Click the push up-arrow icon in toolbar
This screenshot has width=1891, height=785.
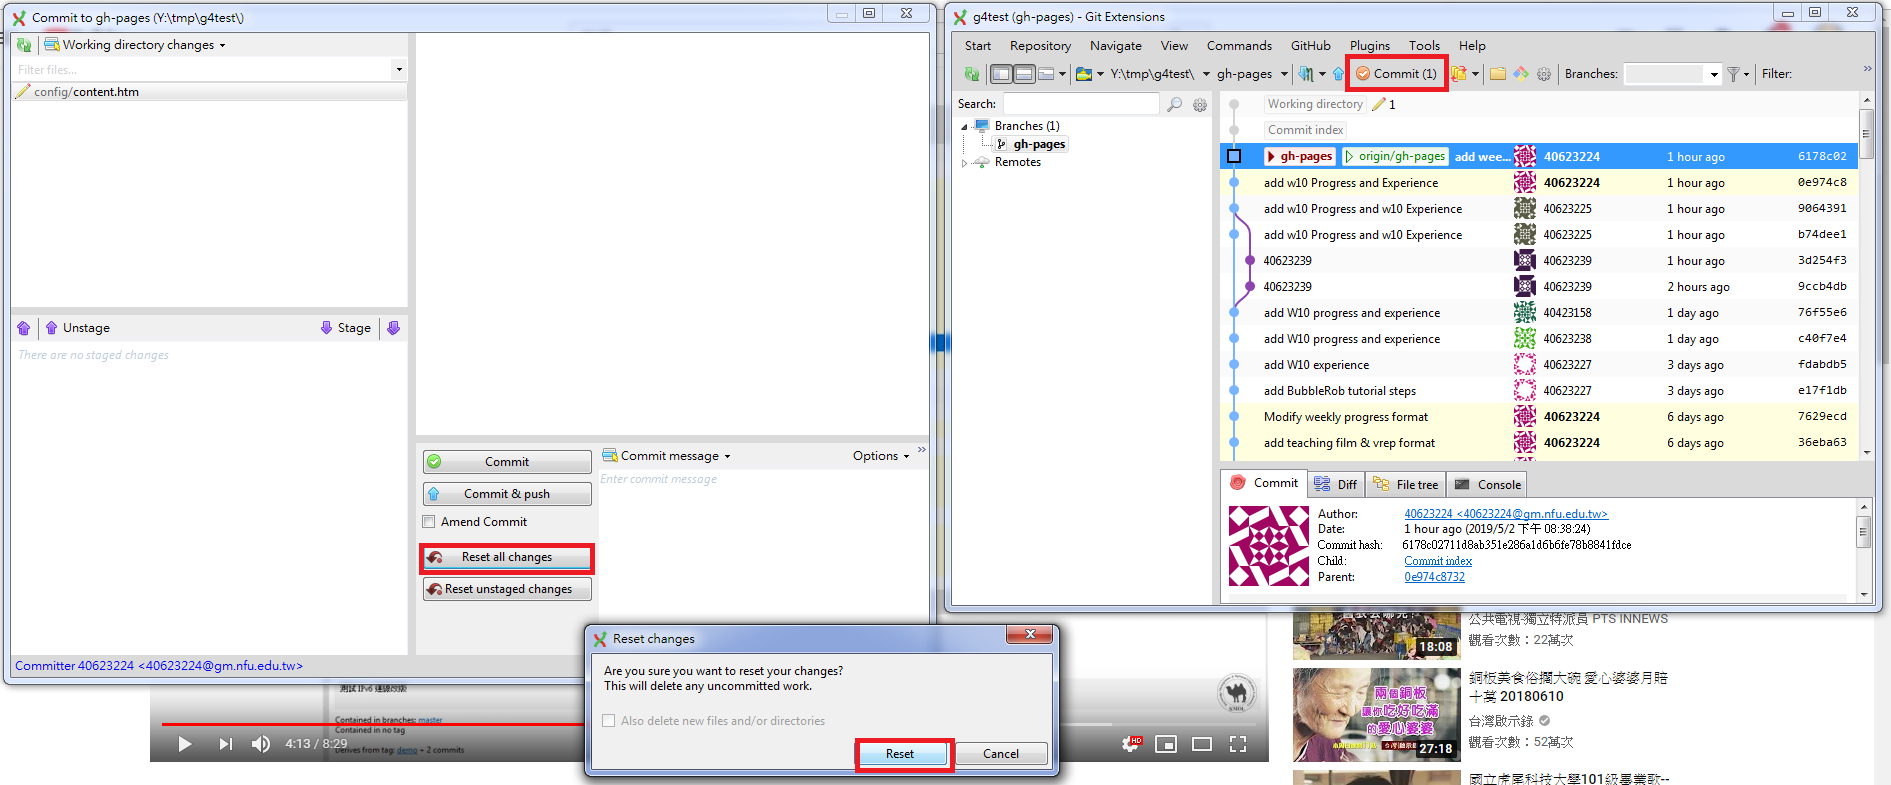[1338, 74]
